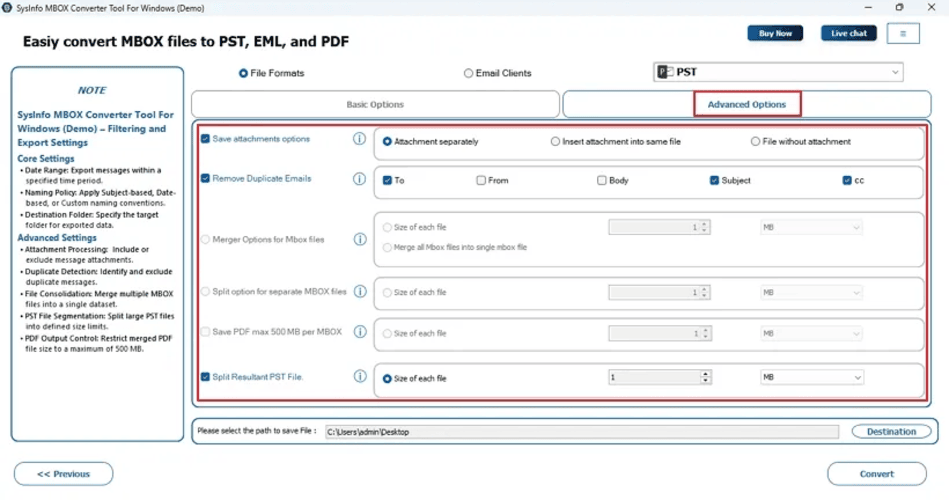Switch to Basic Options tab
The width and height of the screenshot is (949, 500).
pyautogui.click(x=375, y=104)
